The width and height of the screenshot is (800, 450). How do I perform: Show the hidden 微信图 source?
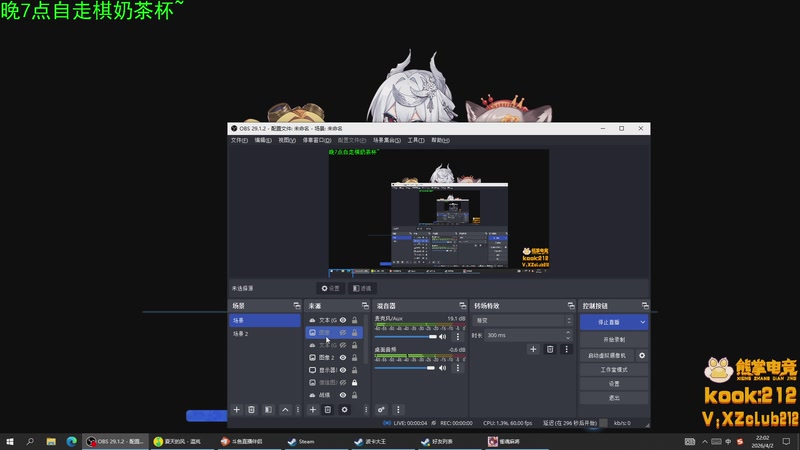click(343, 382)
